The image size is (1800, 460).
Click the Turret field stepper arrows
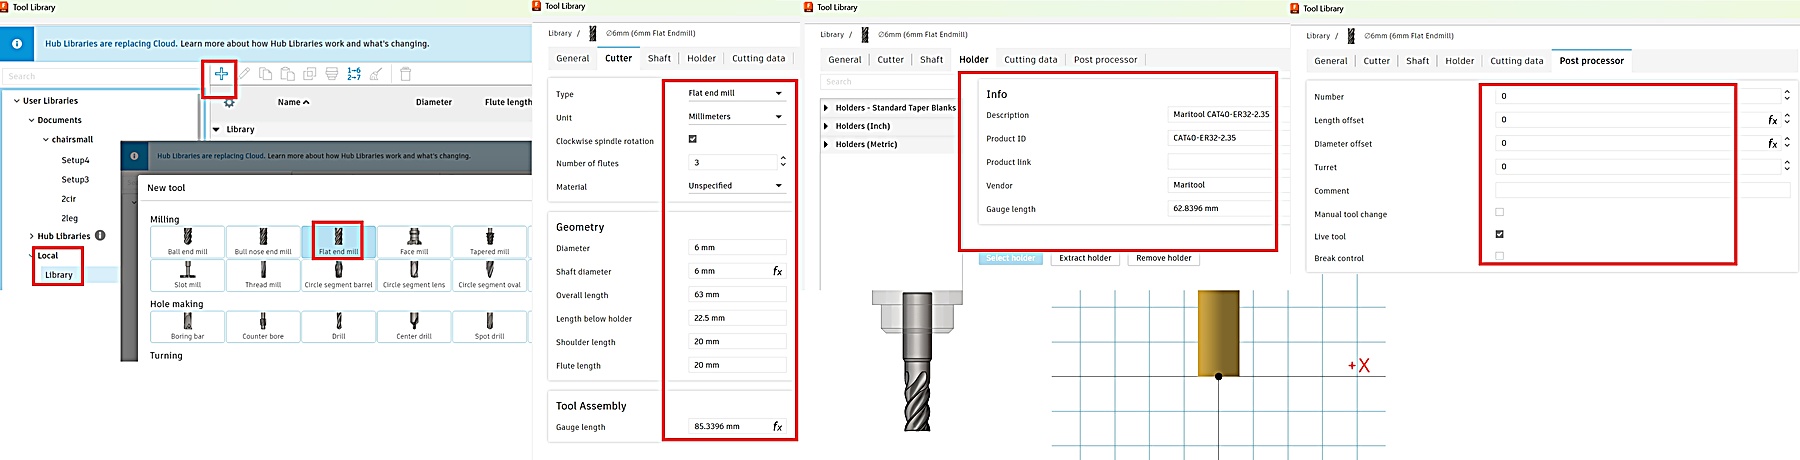click(x=1787, y=166)
